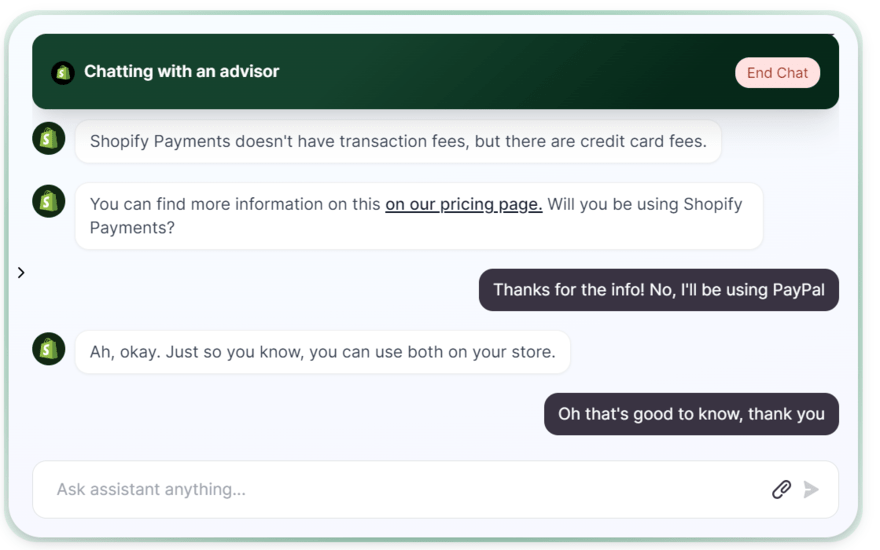Click the Shopify Payments transaction fees message
The image size is (880, 550).
(398, 141)
